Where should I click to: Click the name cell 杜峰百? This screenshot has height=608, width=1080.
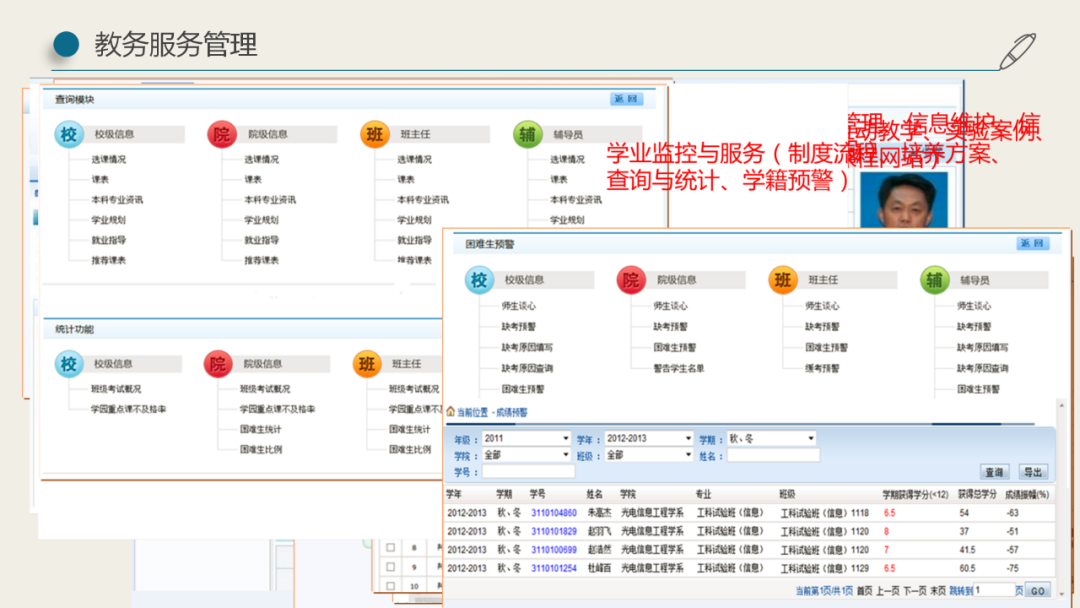599,569
